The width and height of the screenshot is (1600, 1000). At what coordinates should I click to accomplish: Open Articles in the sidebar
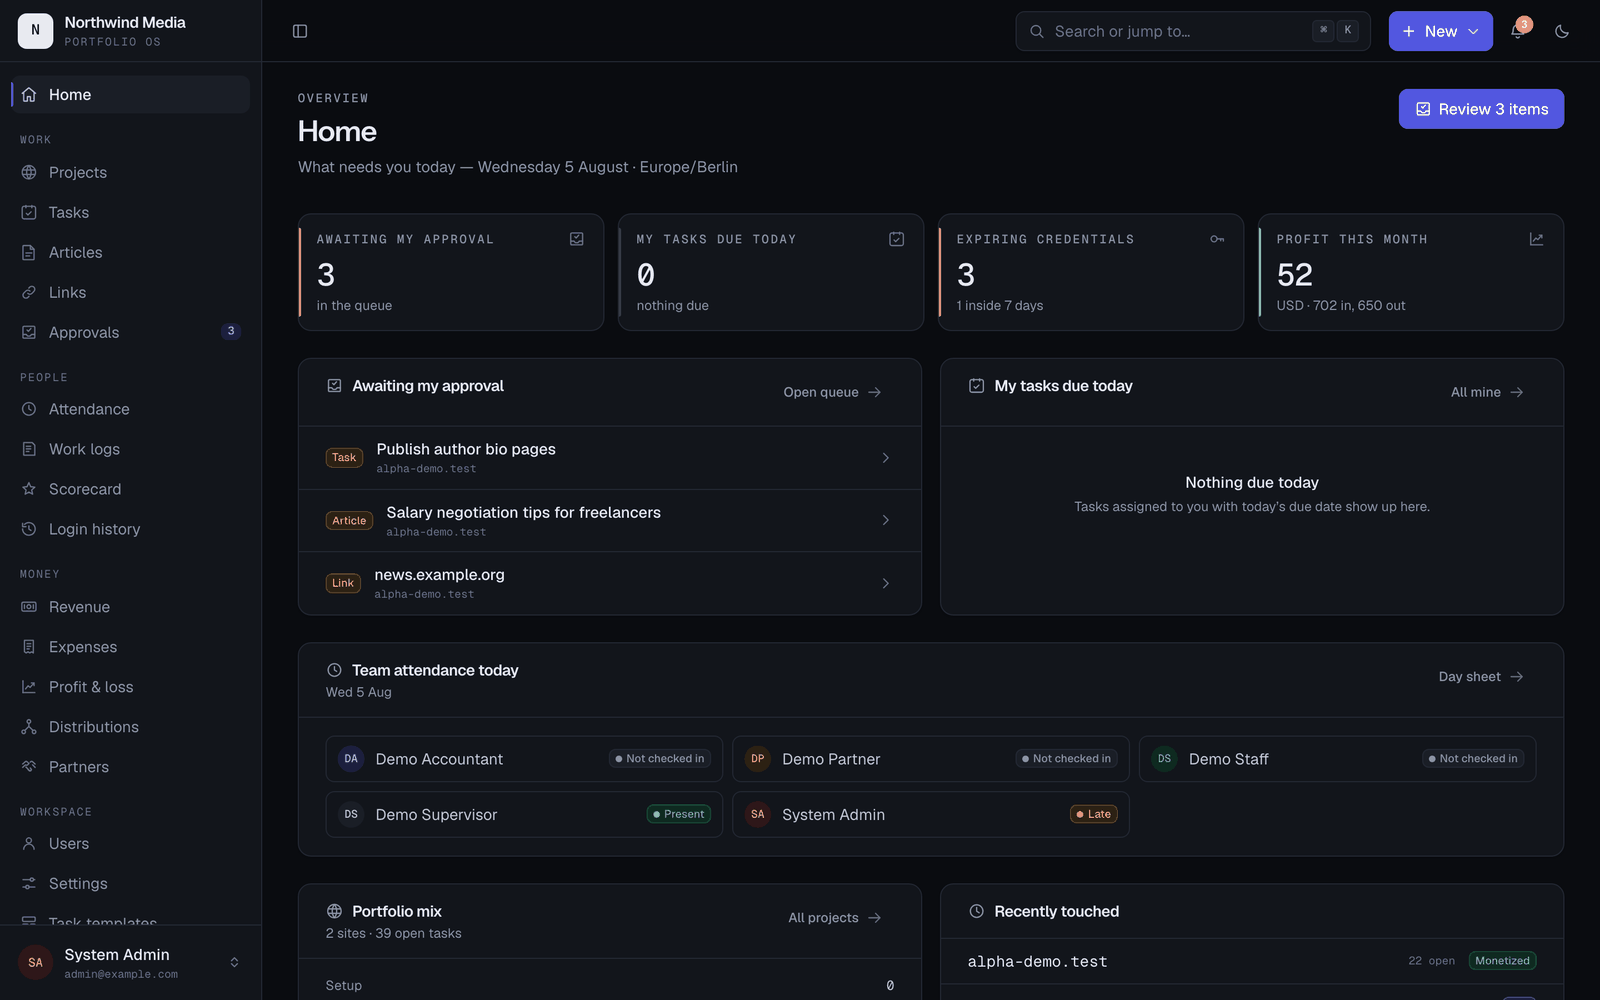point(130,252)
